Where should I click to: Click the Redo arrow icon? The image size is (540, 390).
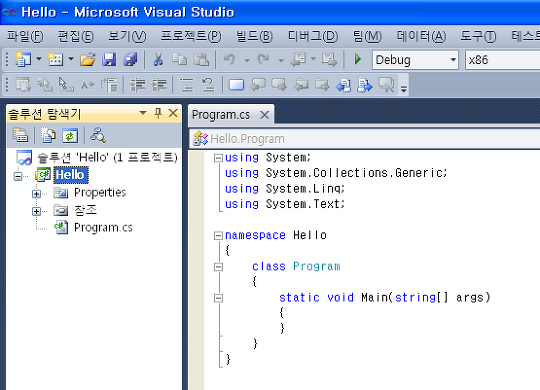tap(263, 60)
